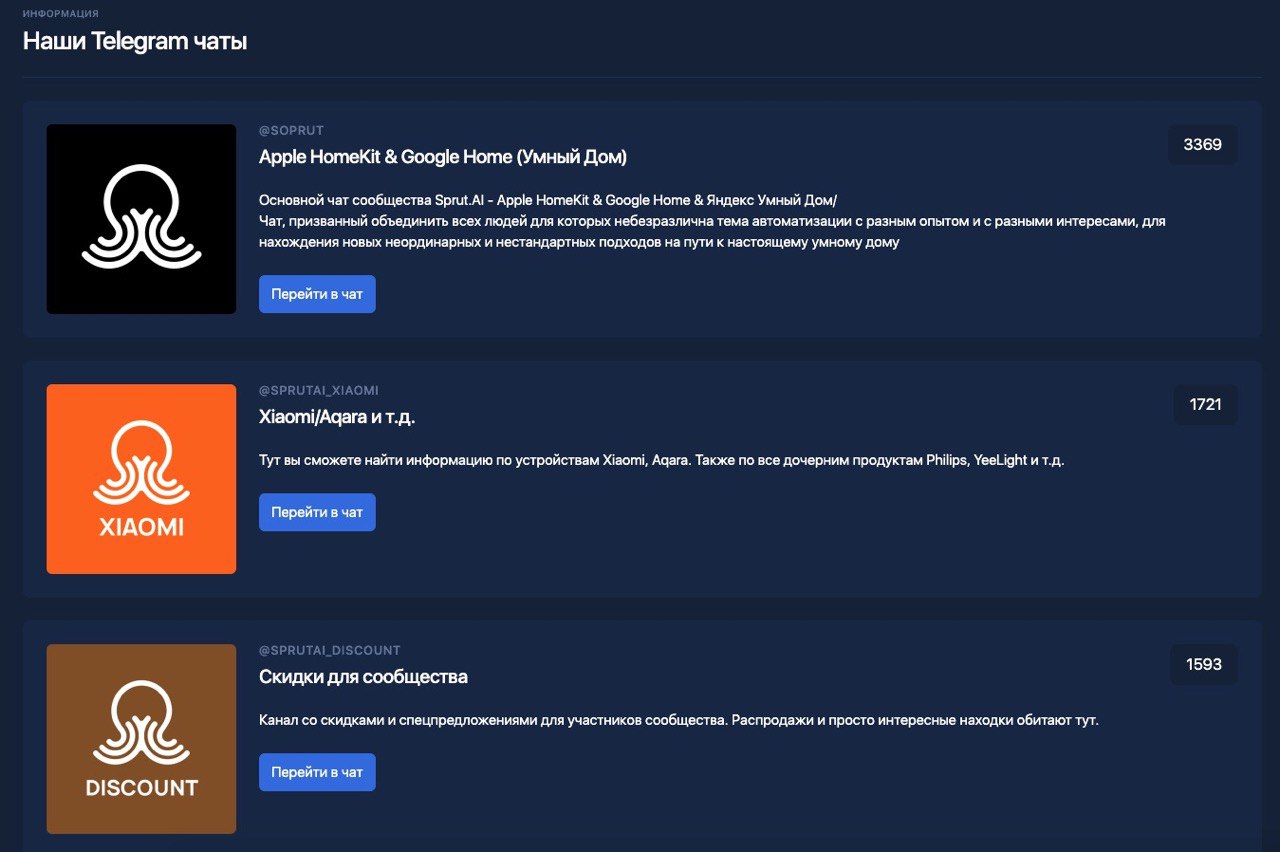Click 'Перейти в чат' for Скидки для сообщества
The width and height of the screenshot is (1280, 852).
point(317,772)
